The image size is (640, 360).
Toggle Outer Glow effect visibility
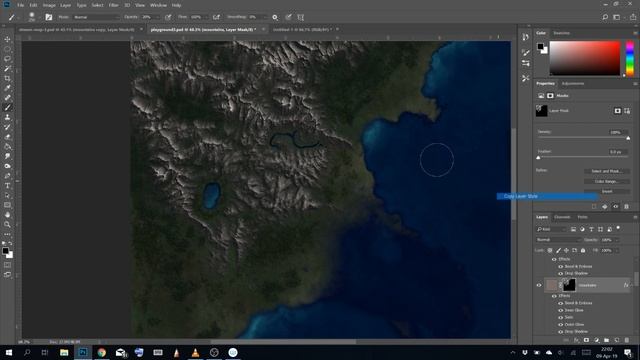pyautogui.click(x=560, y=324)
